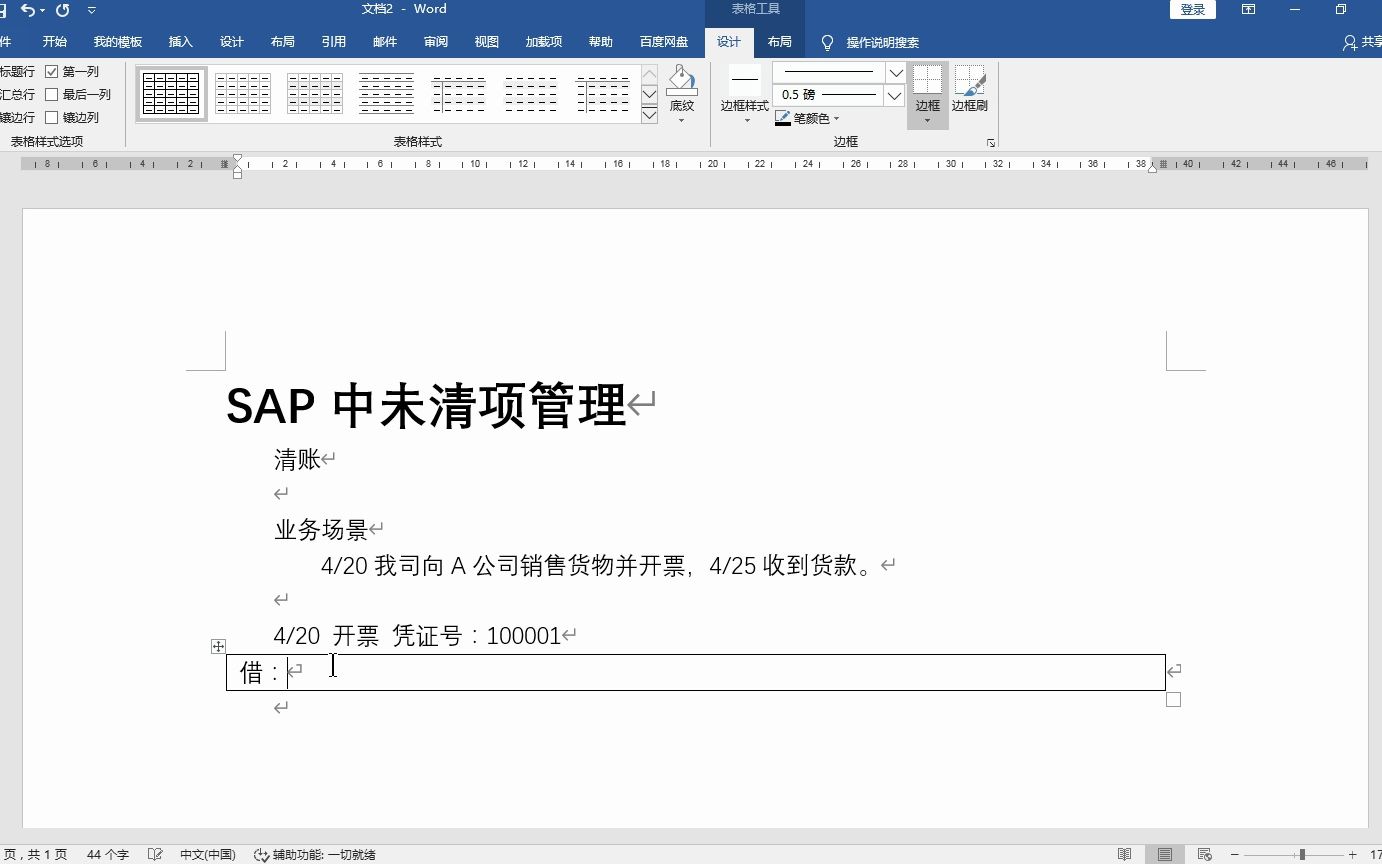Select the fifth table style thumbnail

(459, 94)
